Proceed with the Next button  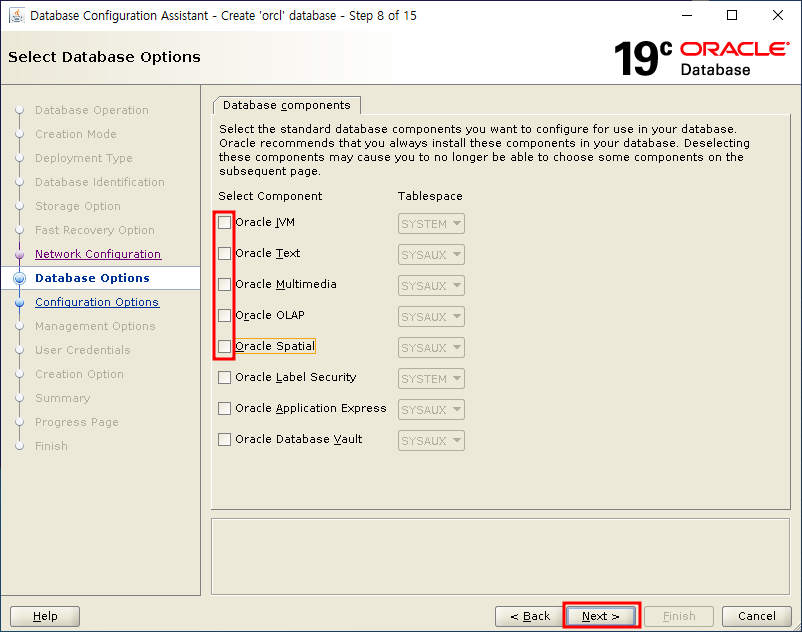point(601,616)
